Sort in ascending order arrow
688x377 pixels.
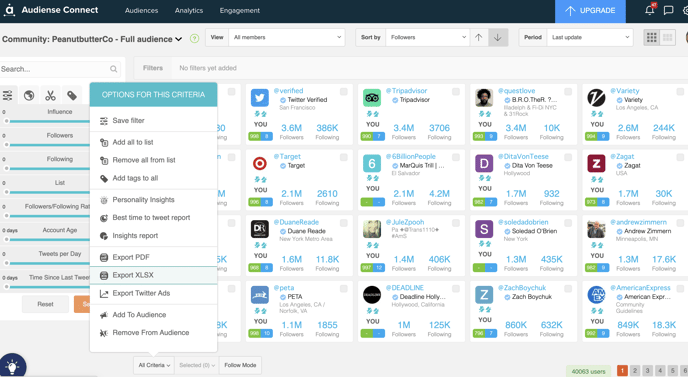click(479, 37)
